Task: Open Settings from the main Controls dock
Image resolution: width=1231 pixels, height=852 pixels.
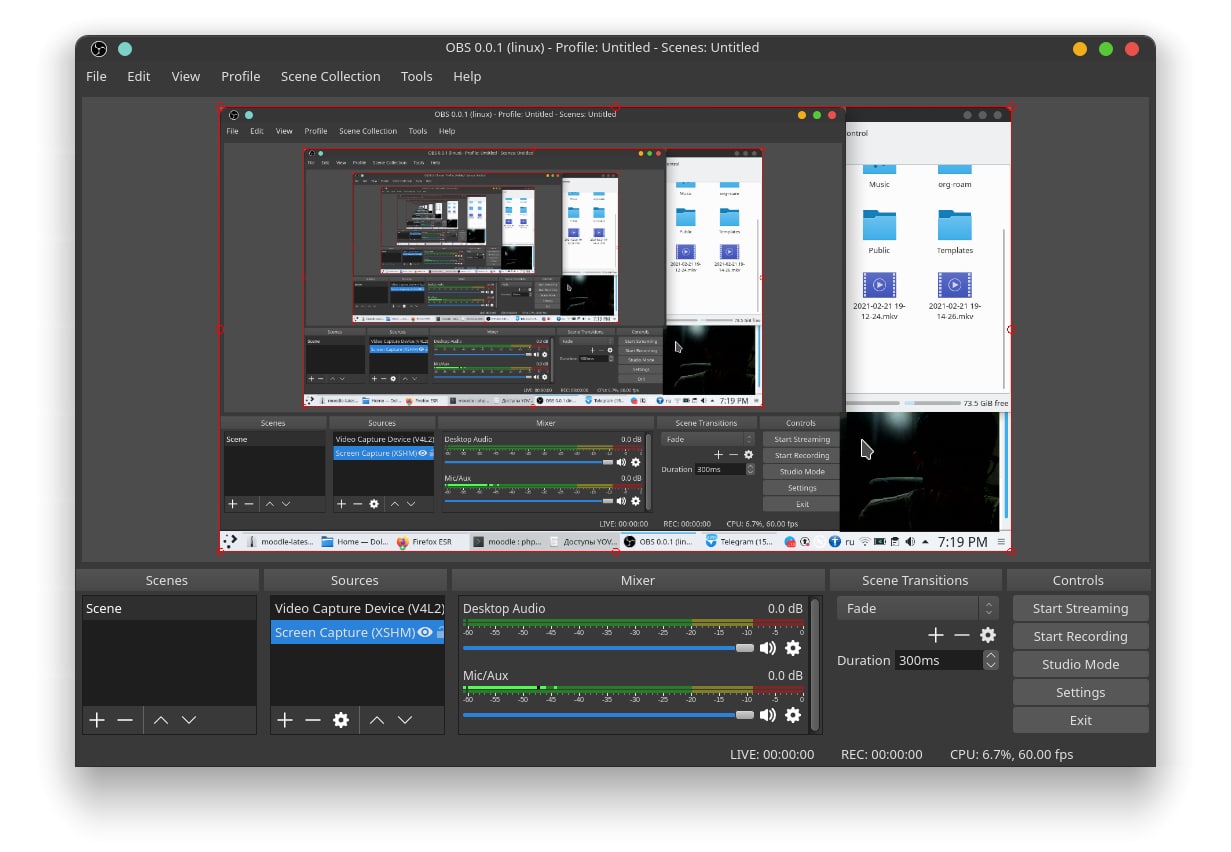Action: coord(1081,692)
